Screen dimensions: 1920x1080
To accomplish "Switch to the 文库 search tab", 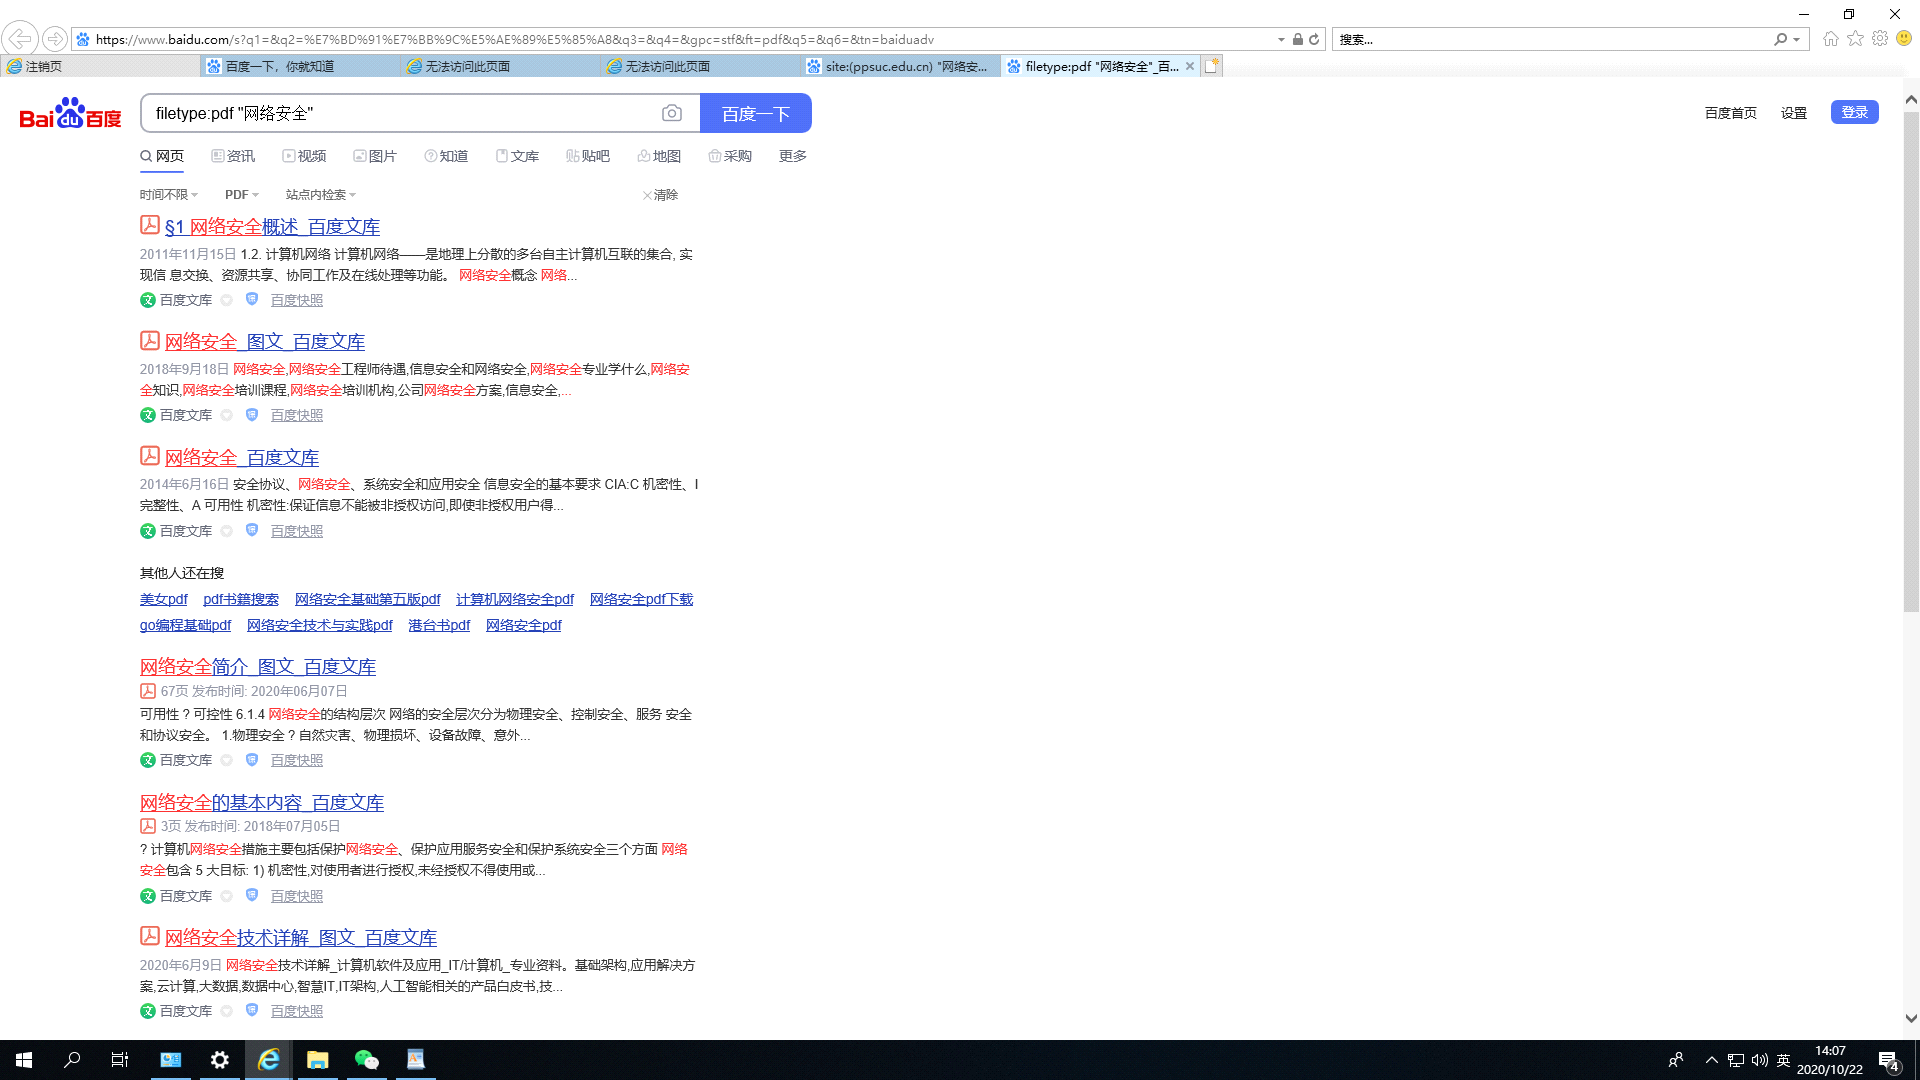I will tap(517, 156).
